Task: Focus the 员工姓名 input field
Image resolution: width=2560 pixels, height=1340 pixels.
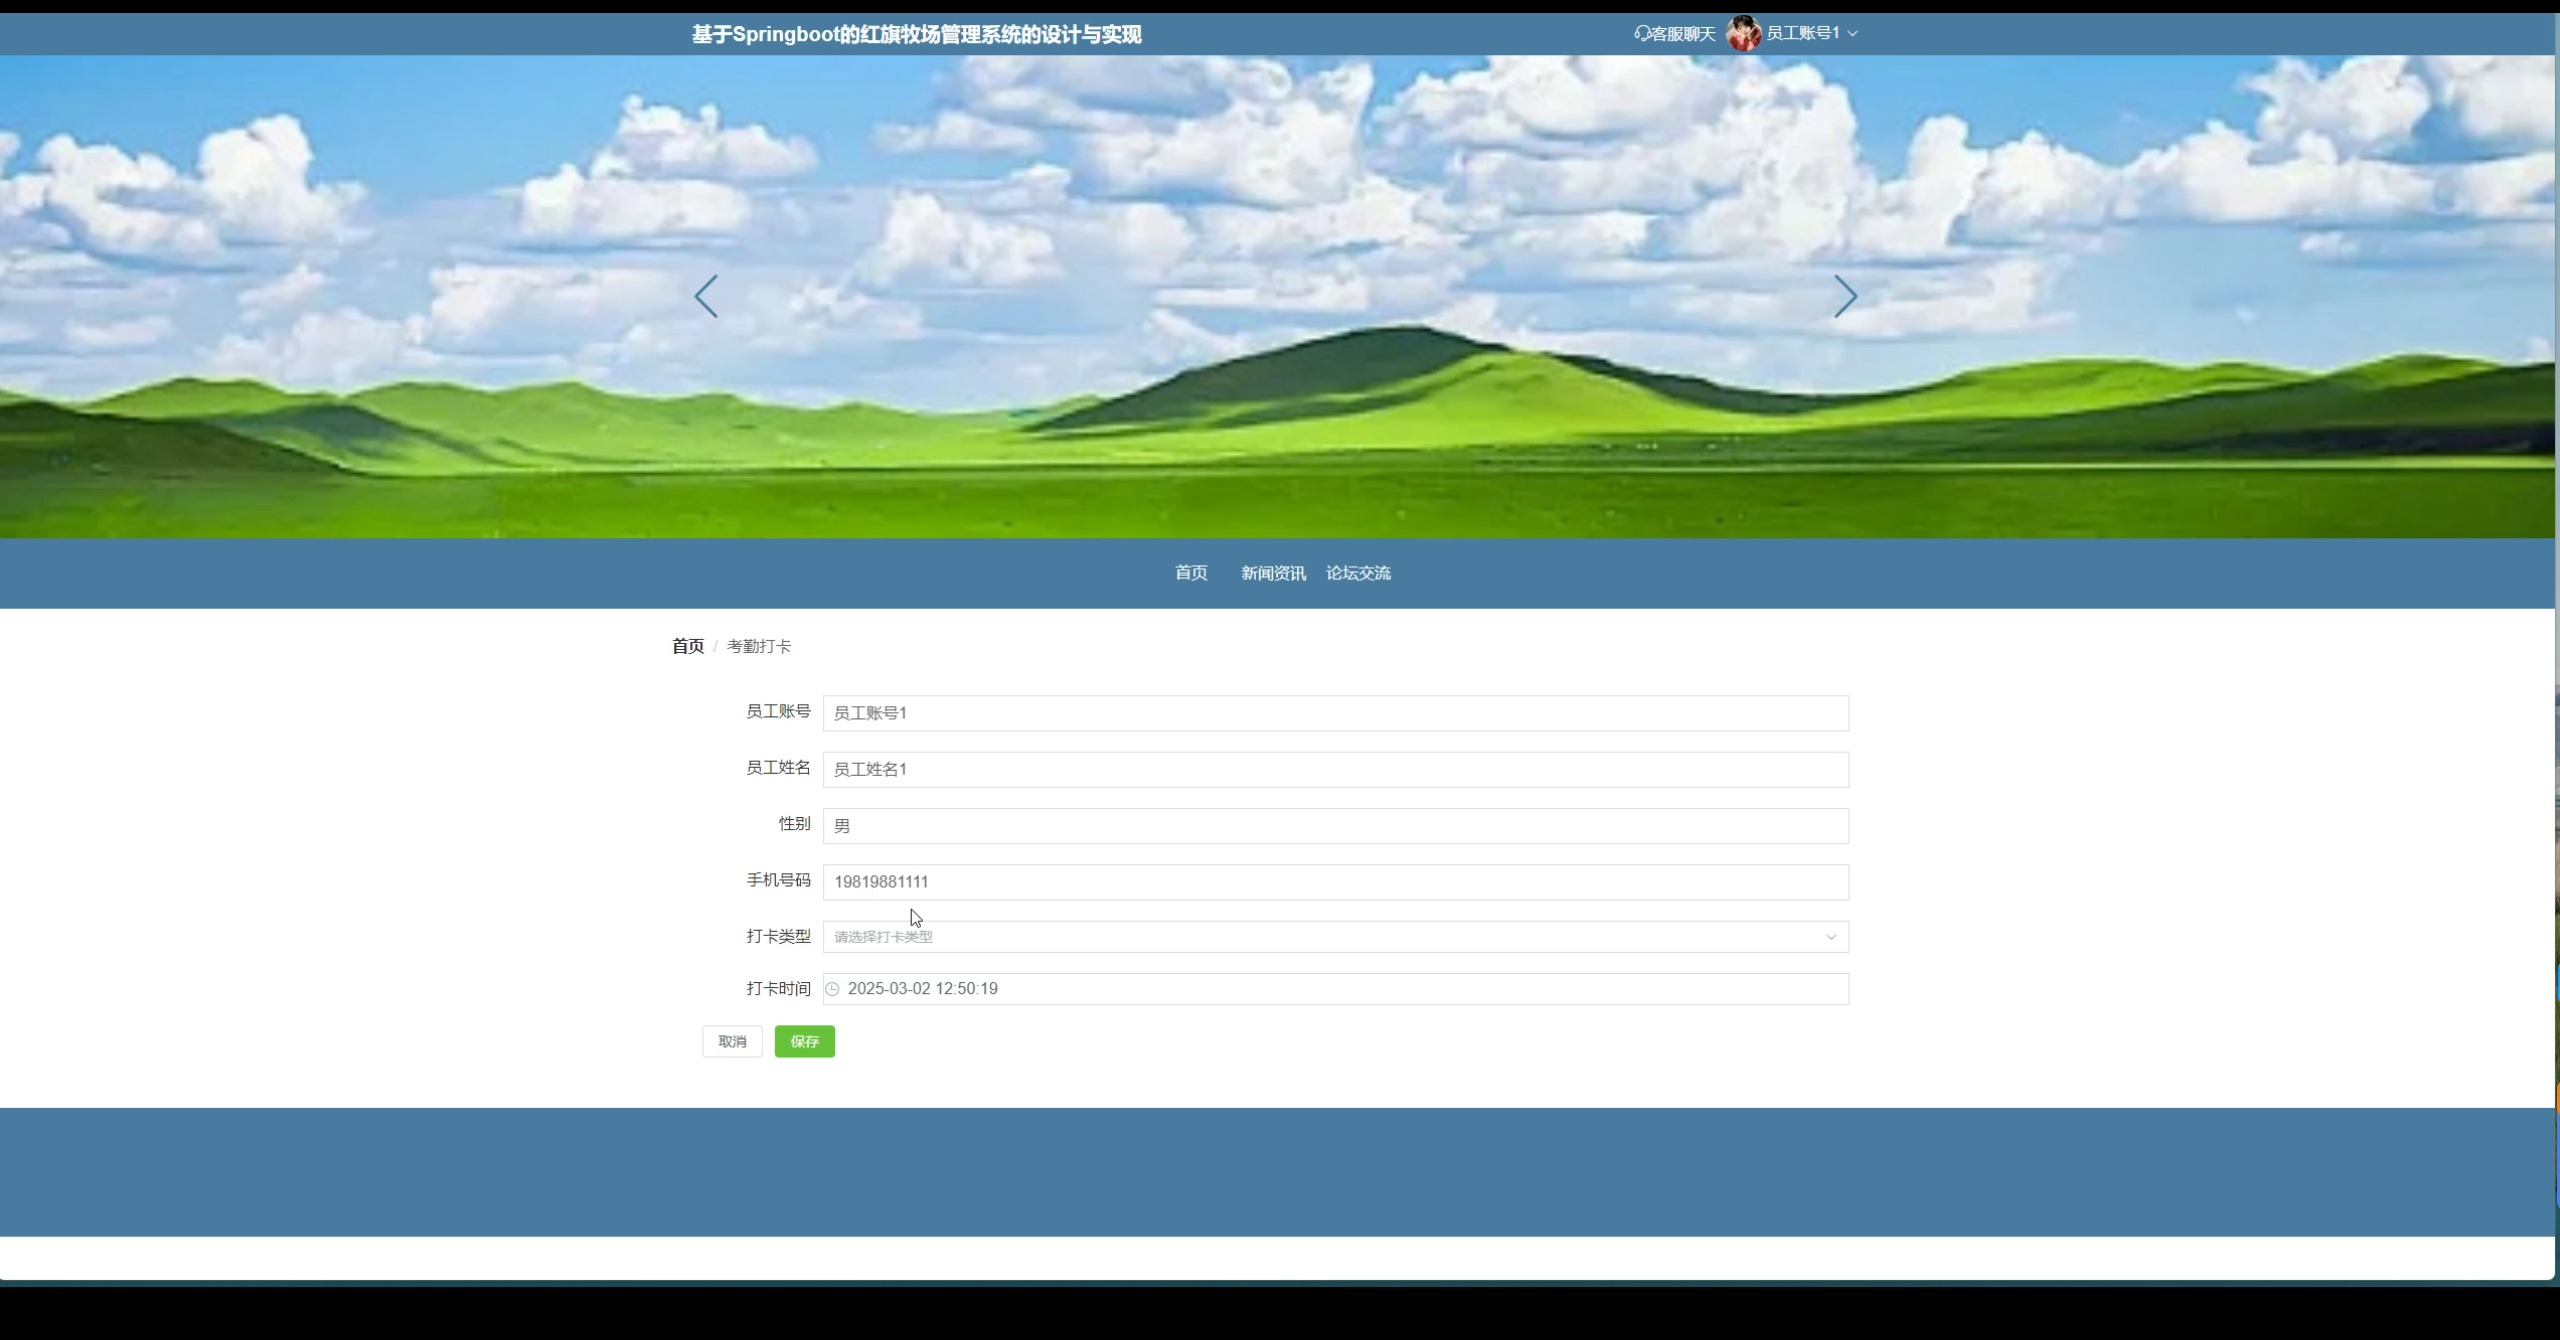Action: point(1335,769)
